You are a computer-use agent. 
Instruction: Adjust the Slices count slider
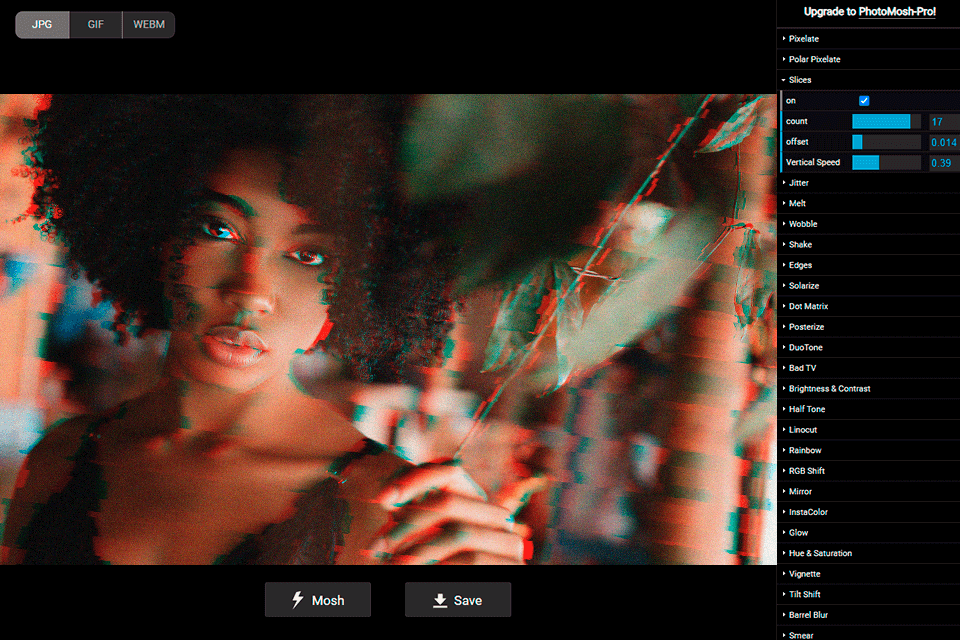tap(886, 121)
